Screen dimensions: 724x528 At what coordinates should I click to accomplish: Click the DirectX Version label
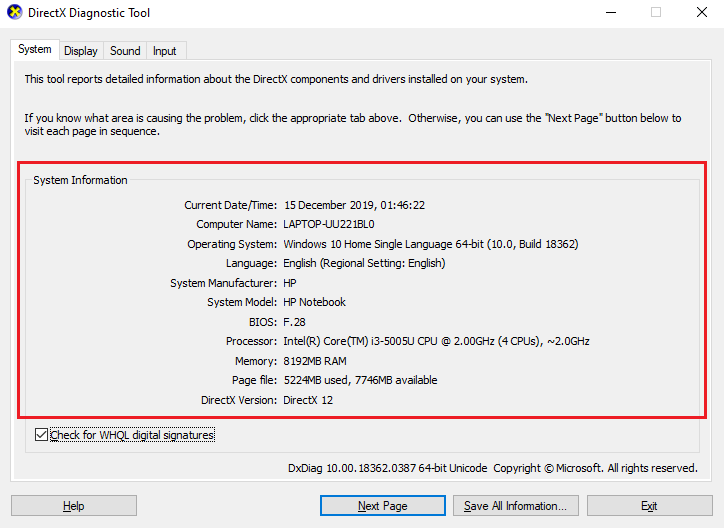tap(239, 400)
